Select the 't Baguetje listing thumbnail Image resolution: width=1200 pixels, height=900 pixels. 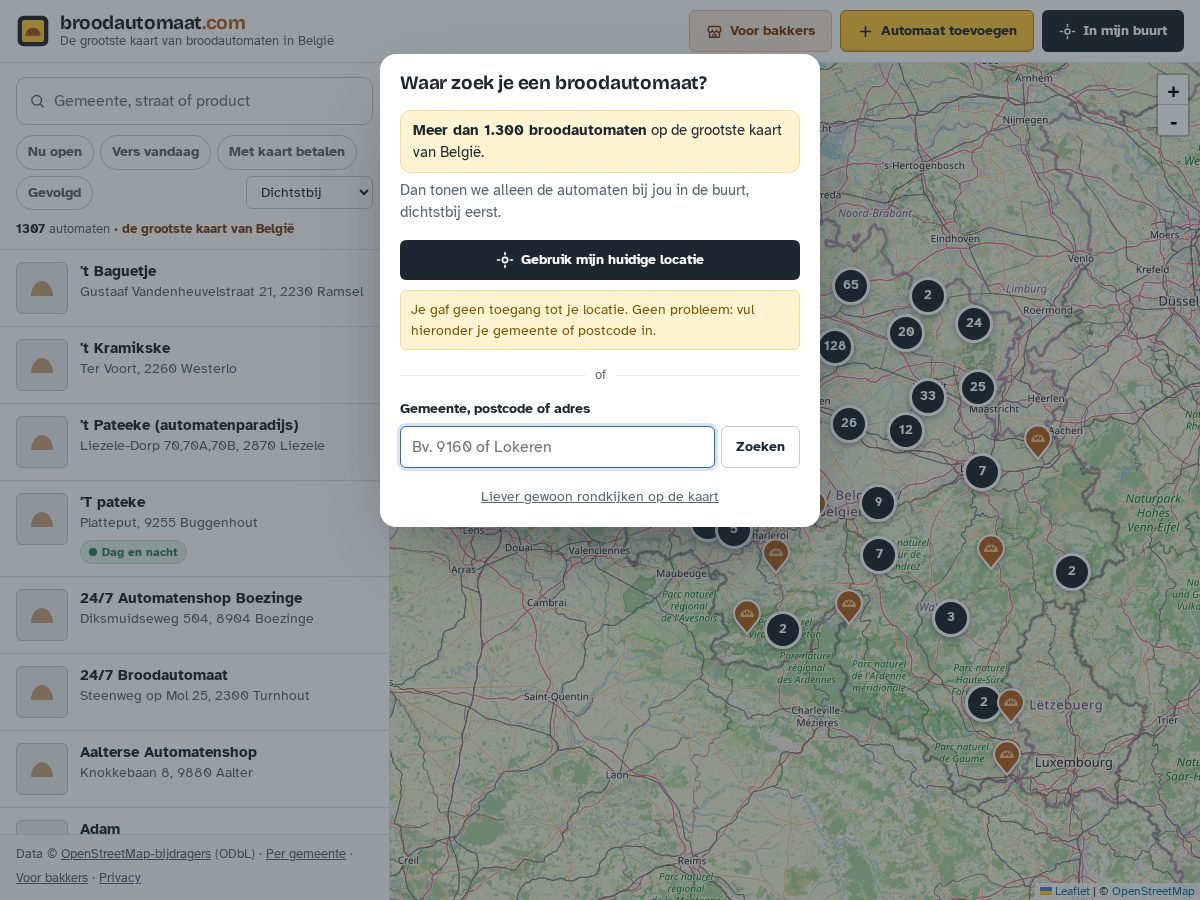[x=42, y=288]
